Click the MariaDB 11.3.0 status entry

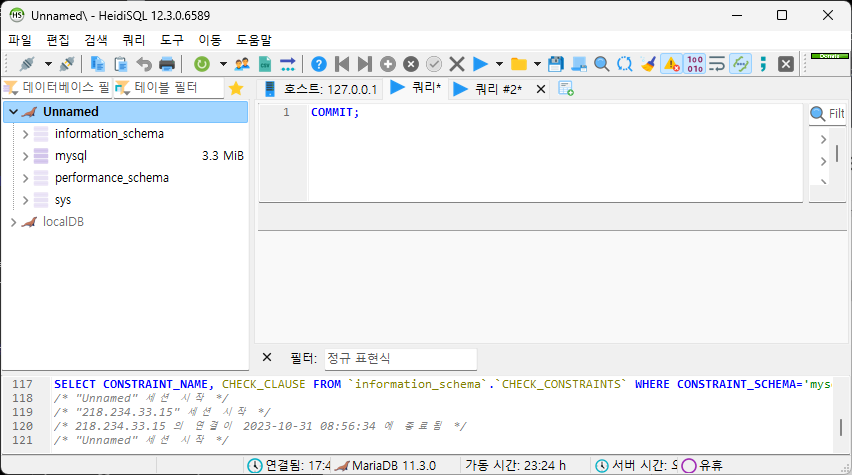click(386, 466)
